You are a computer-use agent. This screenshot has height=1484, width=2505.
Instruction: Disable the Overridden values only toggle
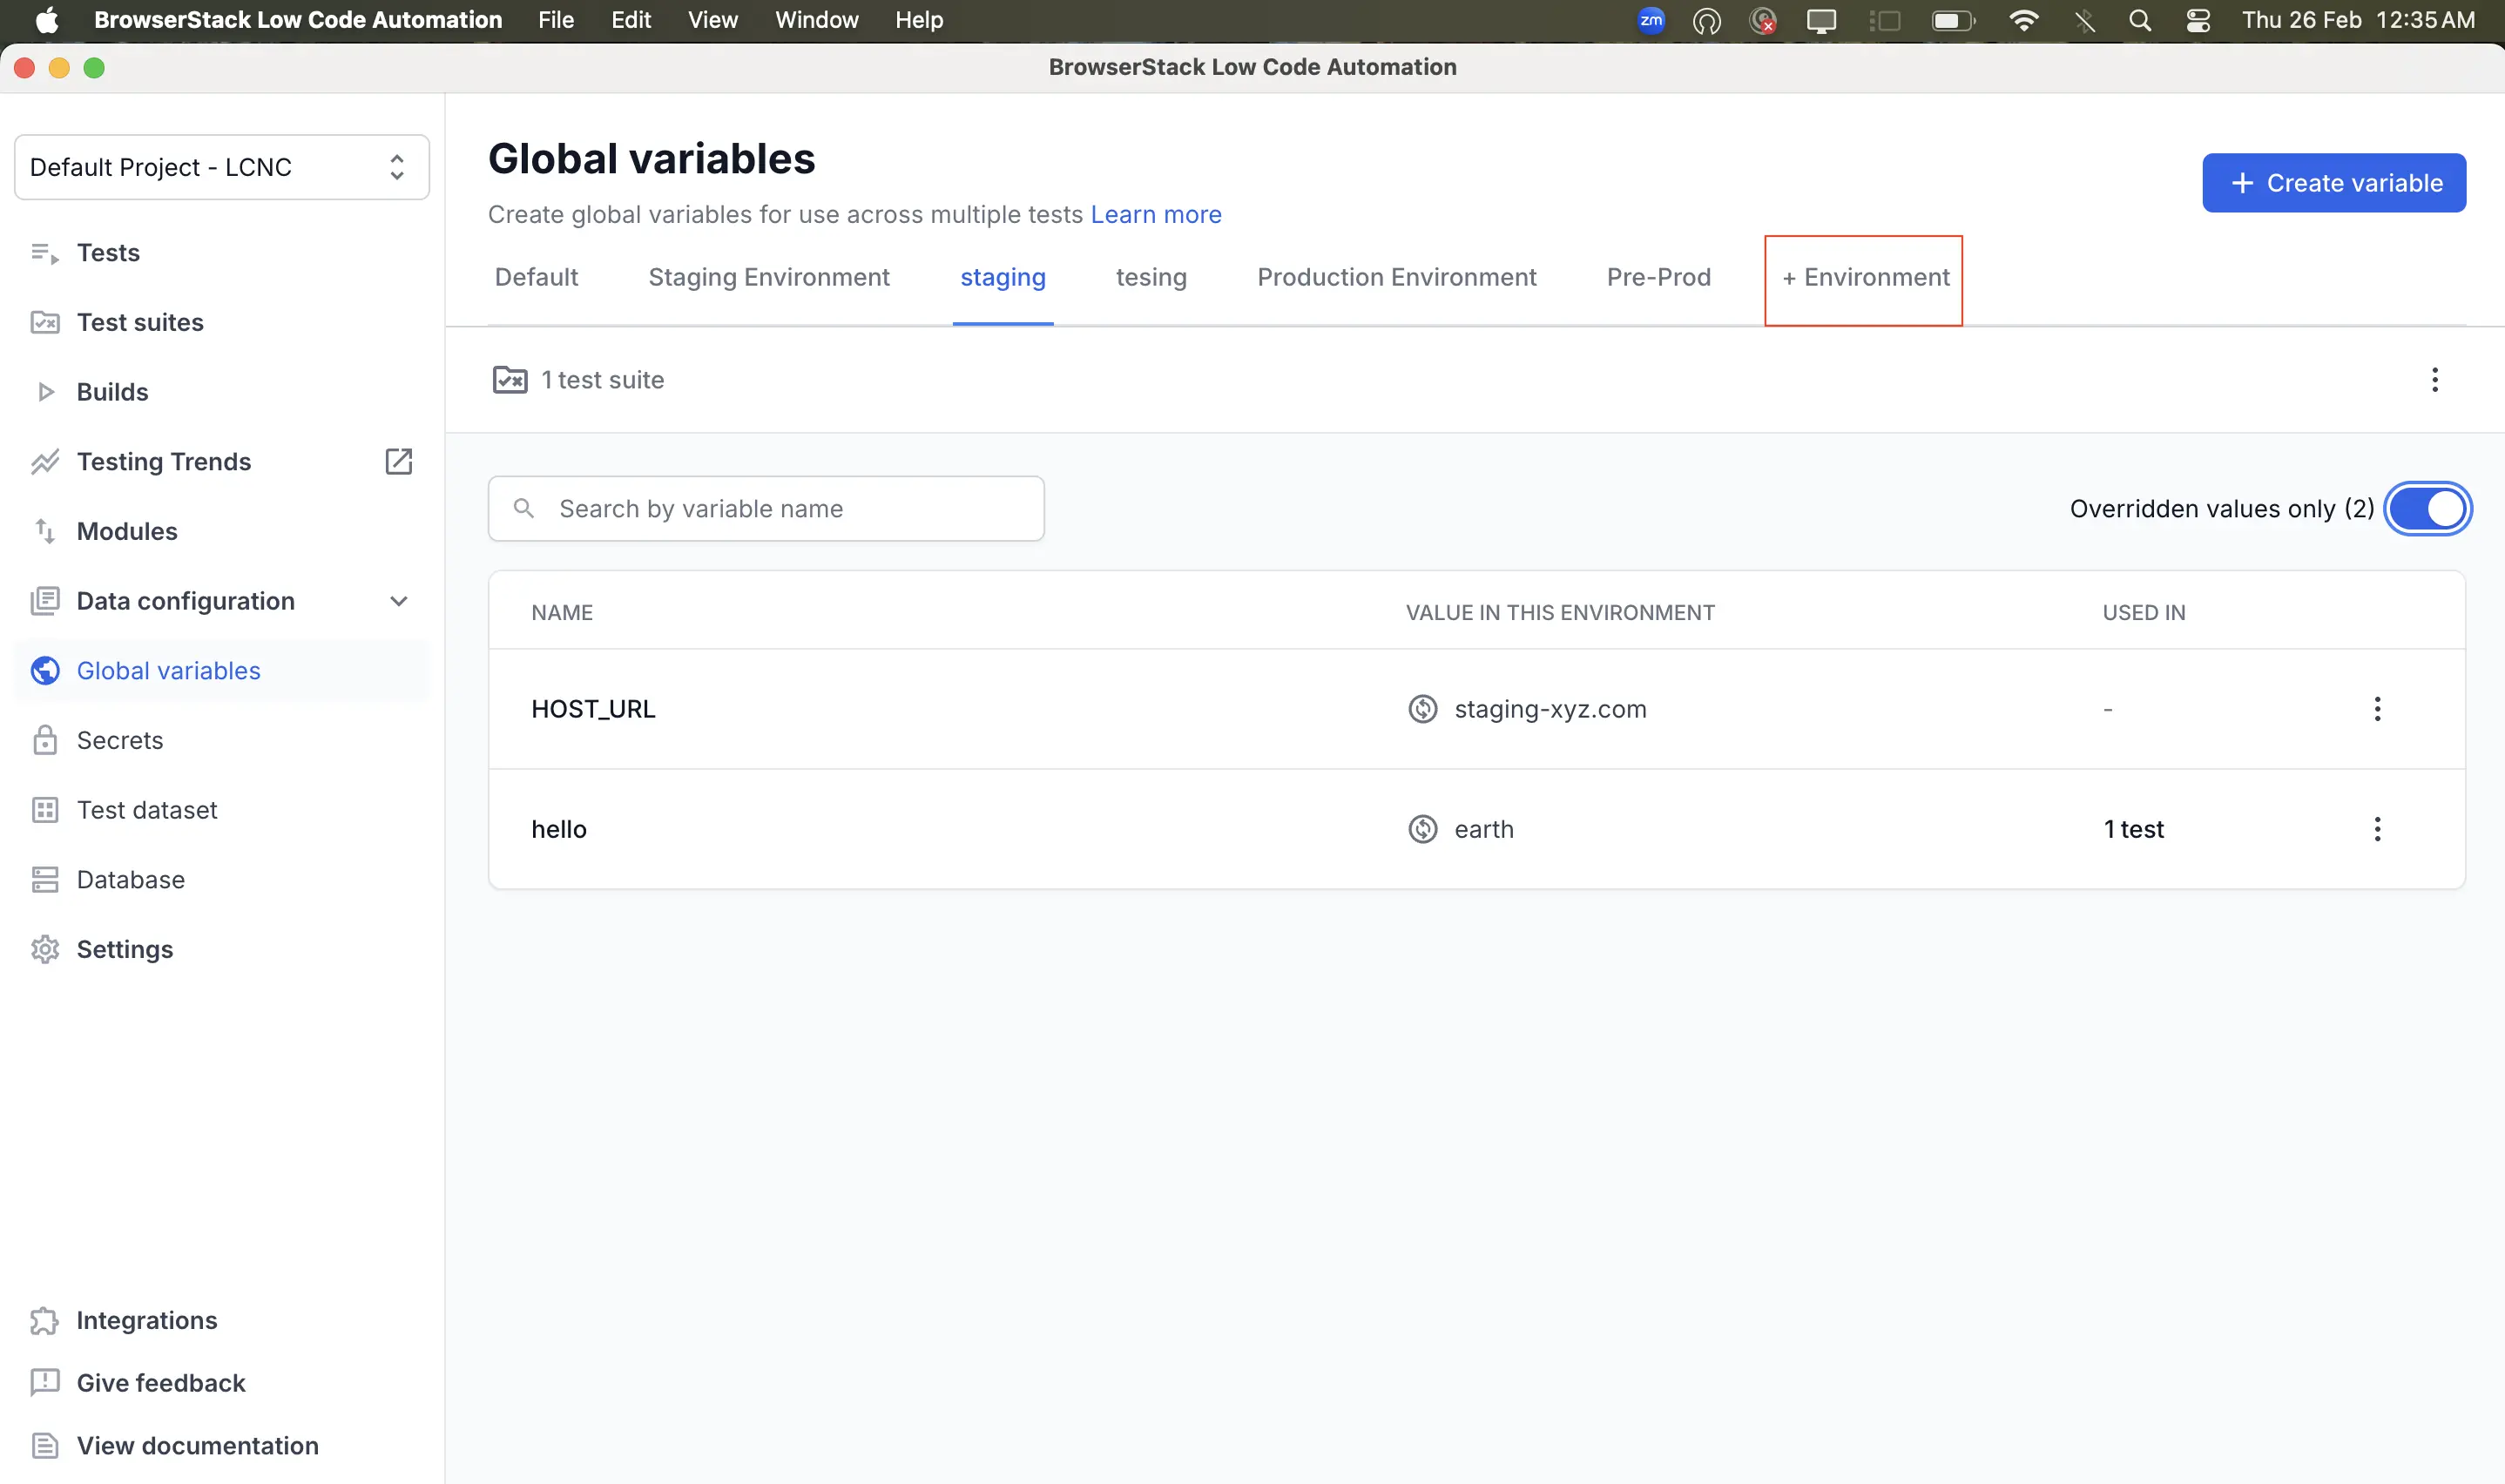2428,508
